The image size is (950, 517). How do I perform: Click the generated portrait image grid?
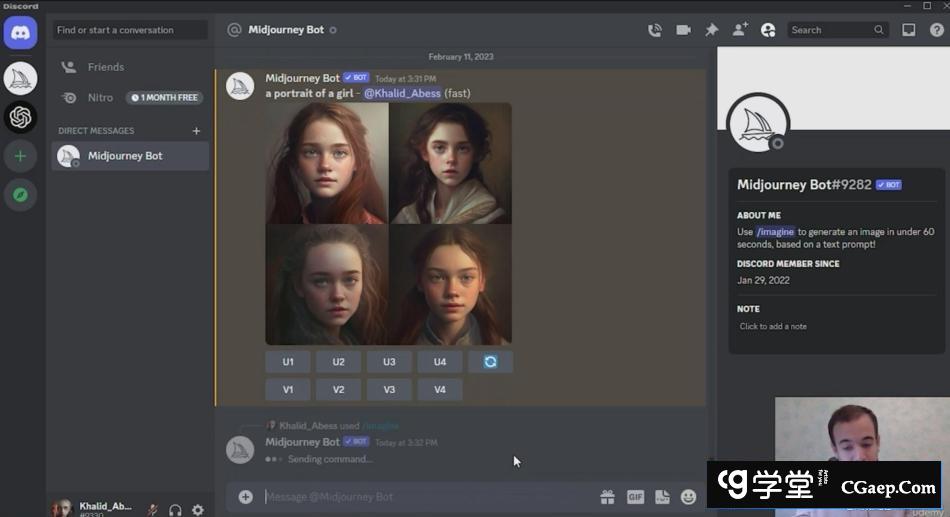tap(388, 223)
